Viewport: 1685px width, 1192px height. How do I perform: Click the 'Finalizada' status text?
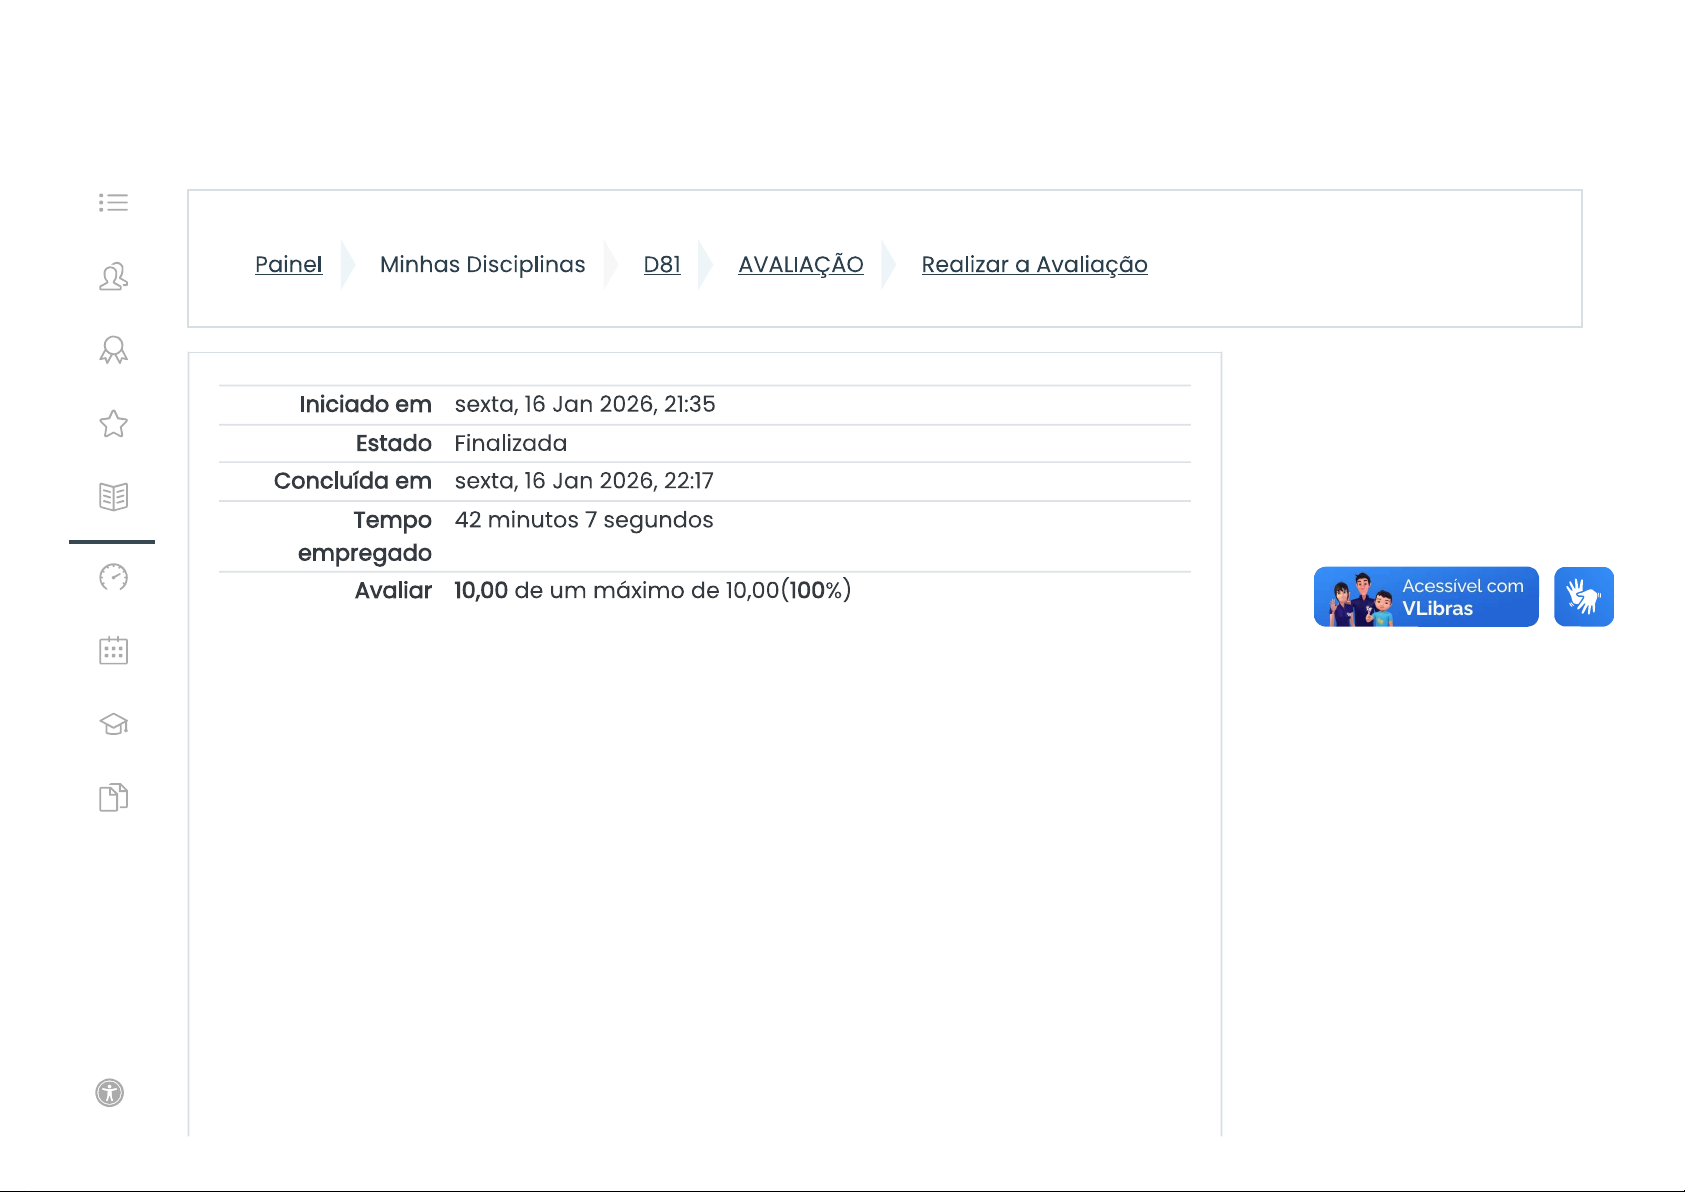coord(510,444)
